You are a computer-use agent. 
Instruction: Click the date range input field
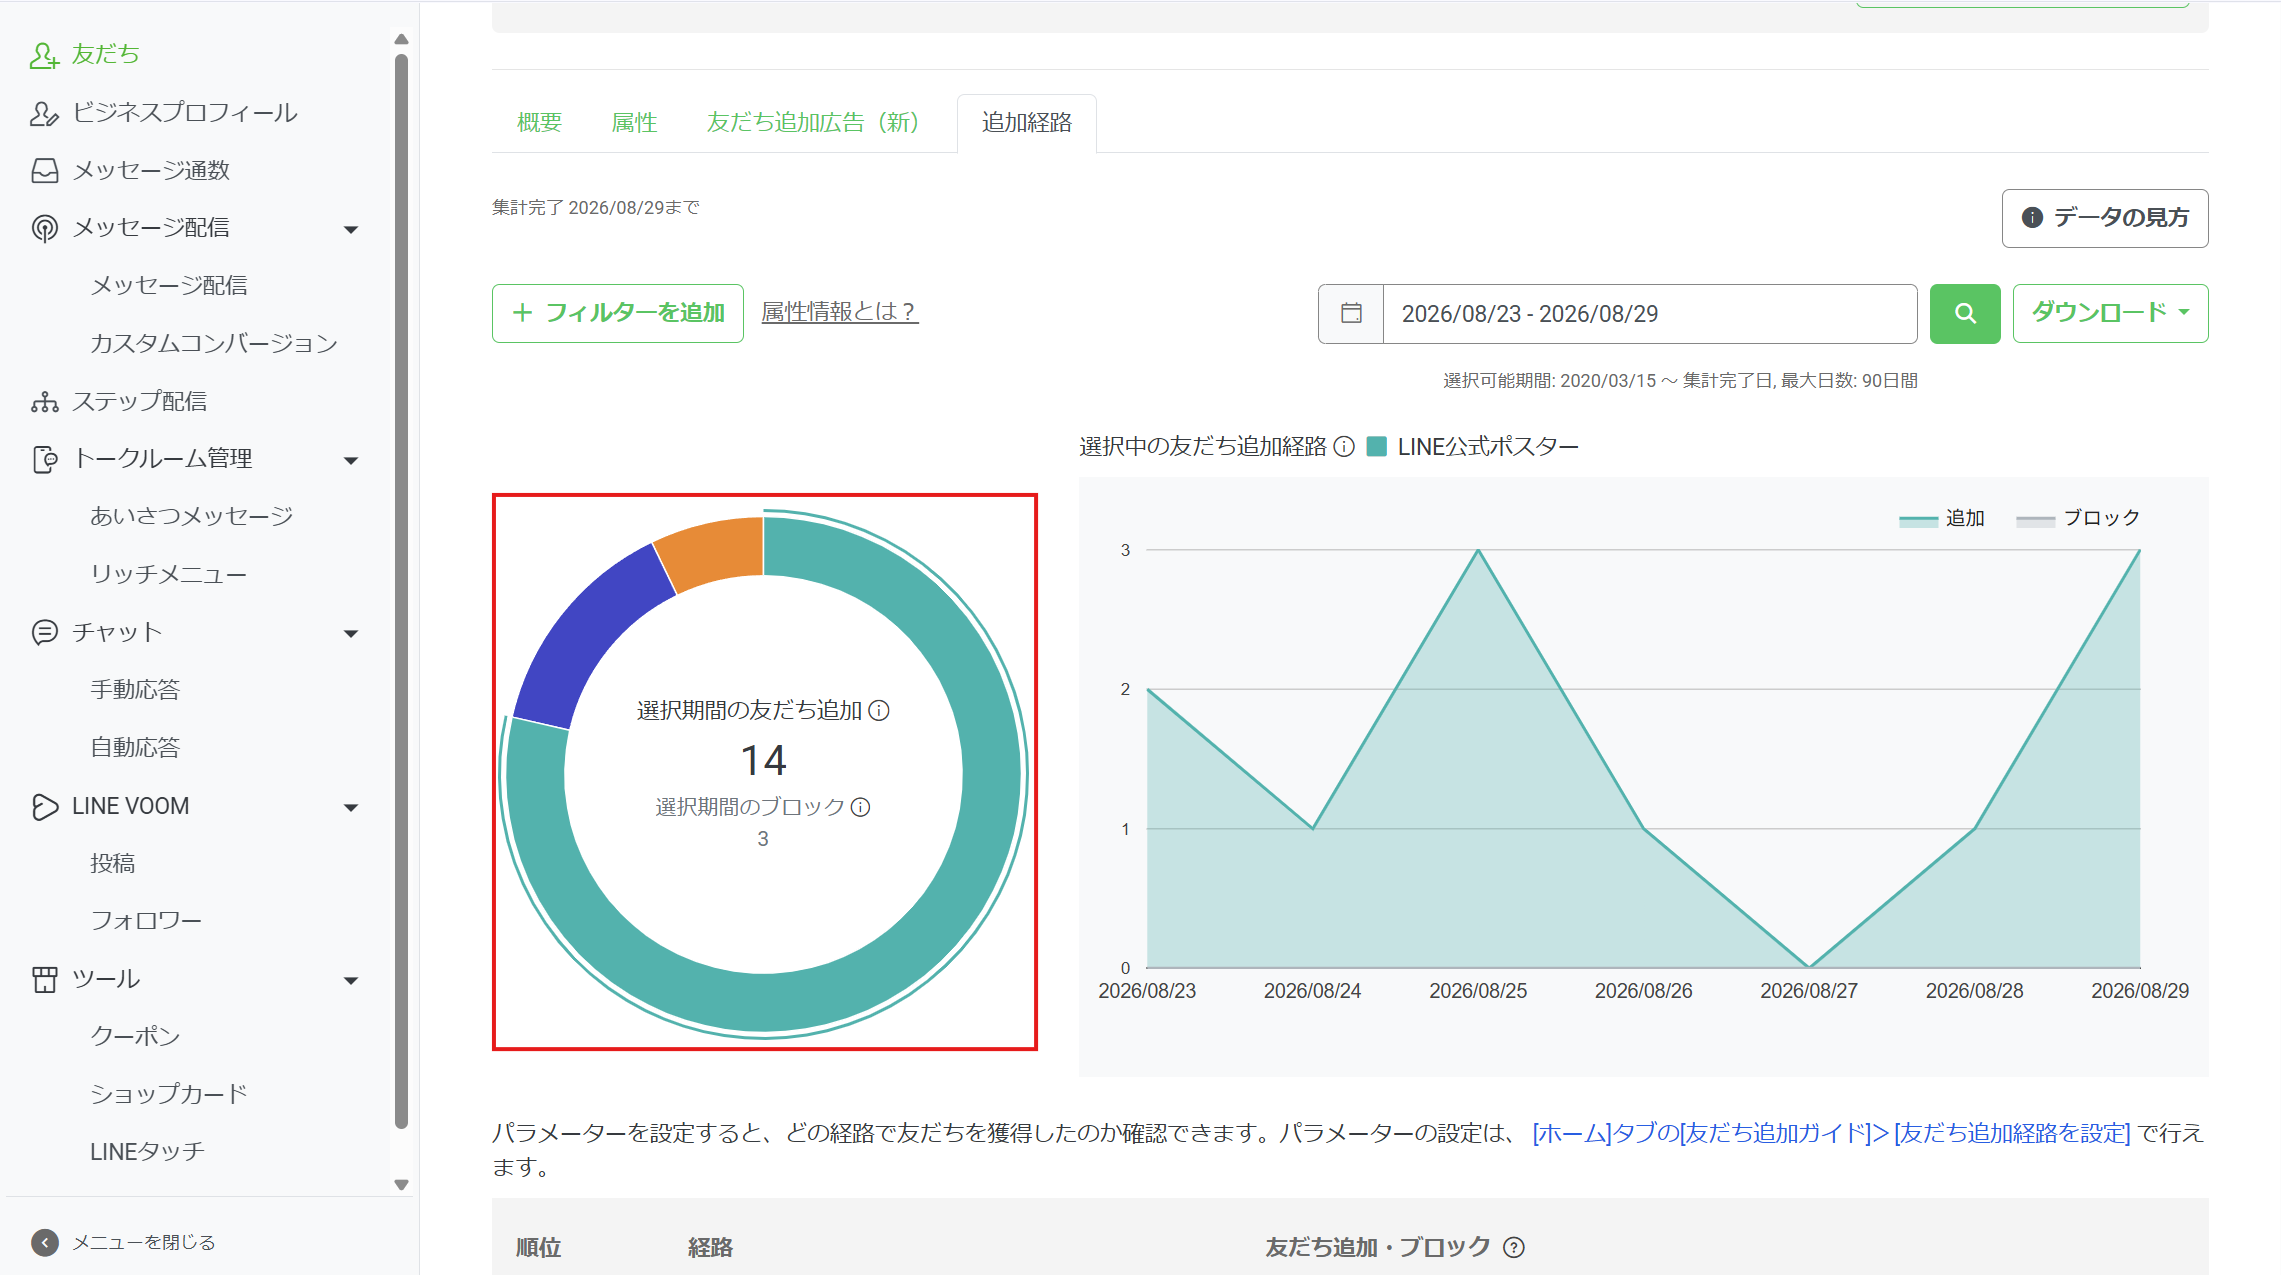tap(1650, 314)
